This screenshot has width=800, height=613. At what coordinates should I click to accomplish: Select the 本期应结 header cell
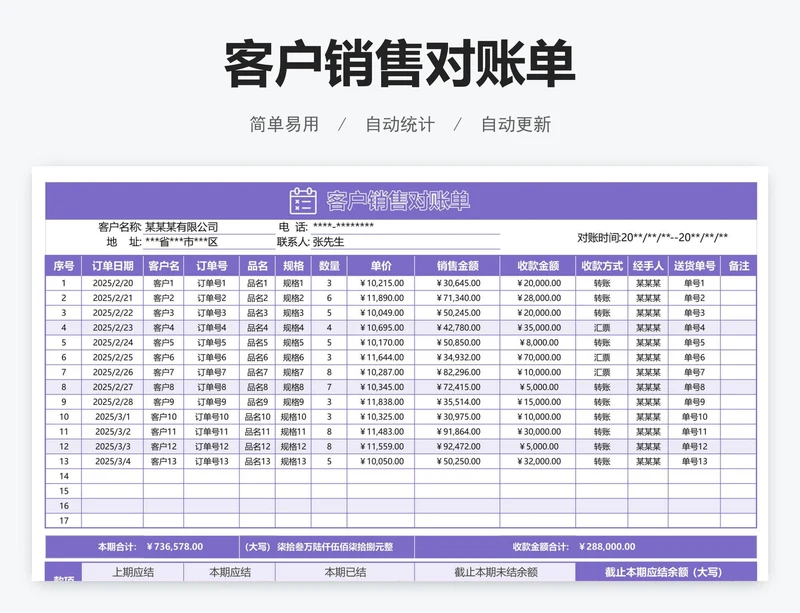tap(230, 572)
